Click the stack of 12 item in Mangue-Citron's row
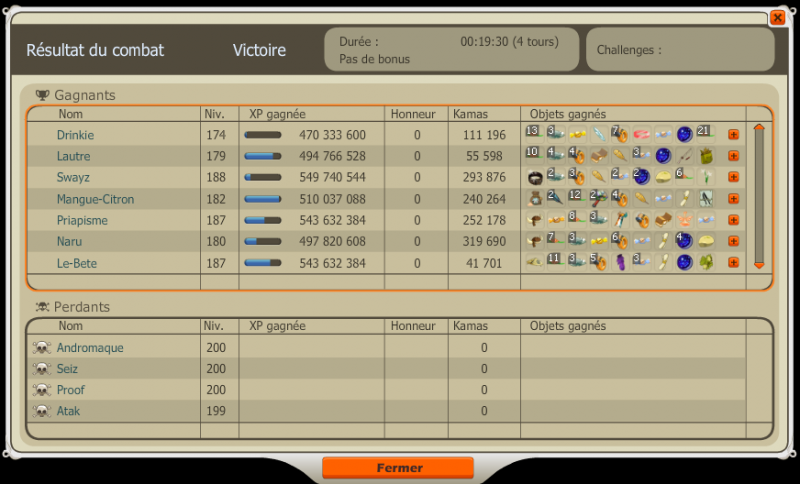 coord(577,199)
